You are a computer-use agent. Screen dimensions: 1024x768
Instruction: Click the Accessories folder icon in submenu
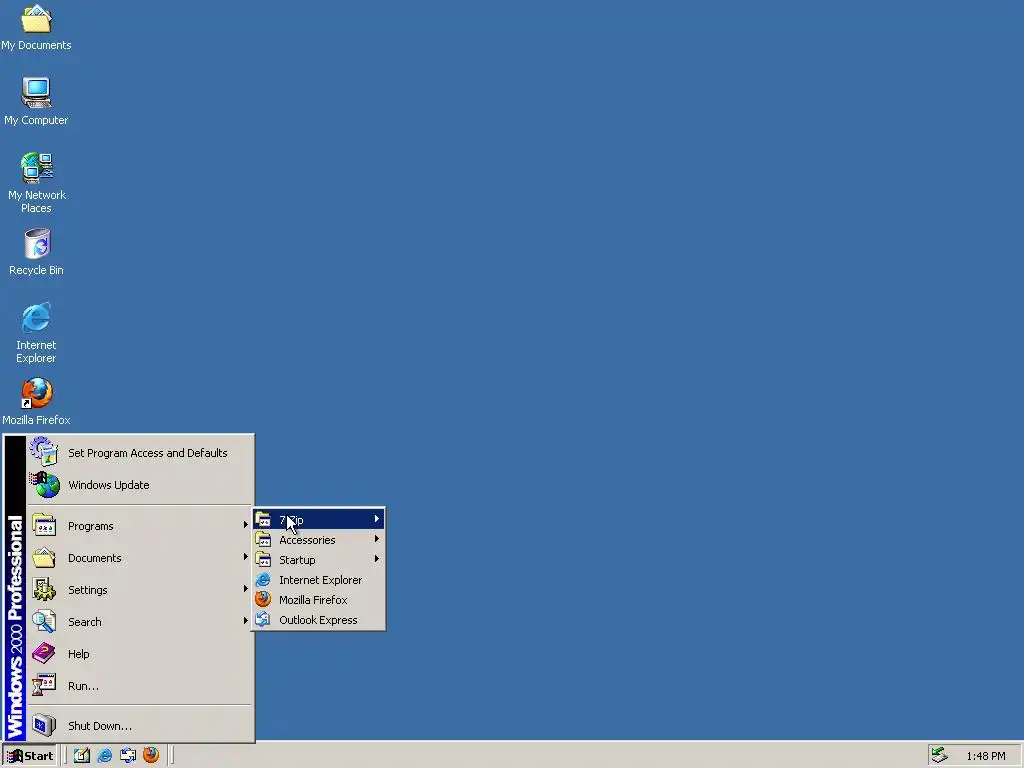tap(263, 539)
